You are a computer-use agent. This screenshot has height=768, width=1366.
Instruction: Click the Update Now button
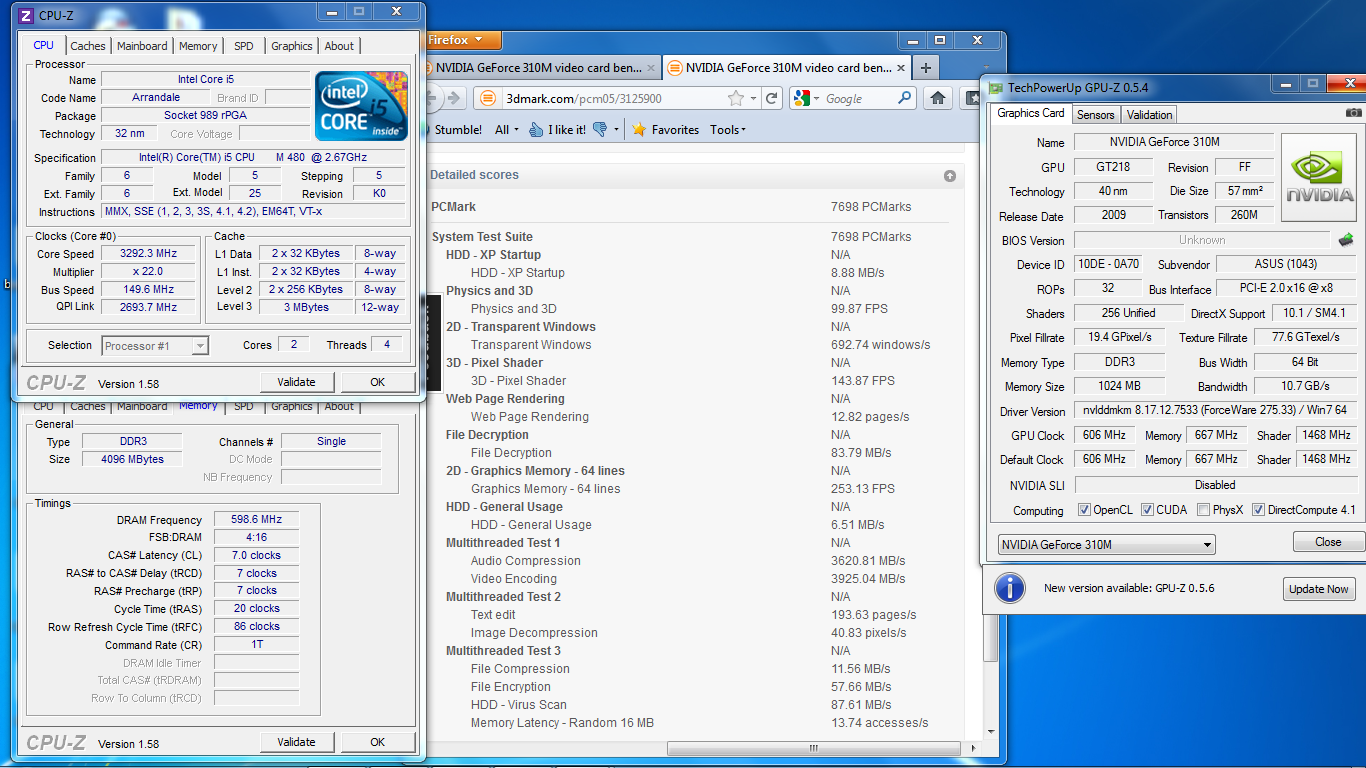[x=1318, y=589]
